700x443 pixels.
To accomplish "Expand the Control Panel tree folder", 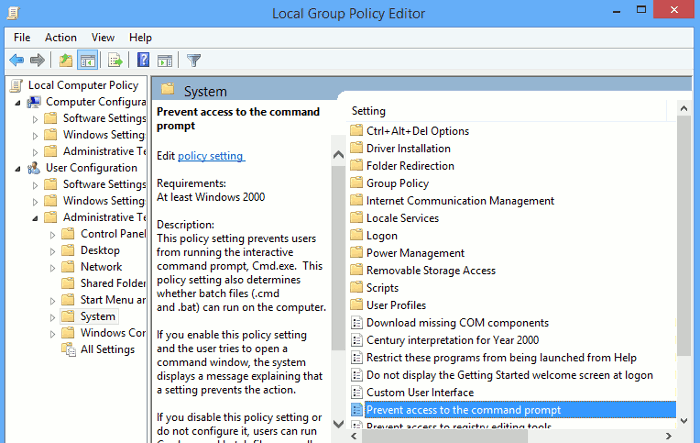I will point(52,234).
